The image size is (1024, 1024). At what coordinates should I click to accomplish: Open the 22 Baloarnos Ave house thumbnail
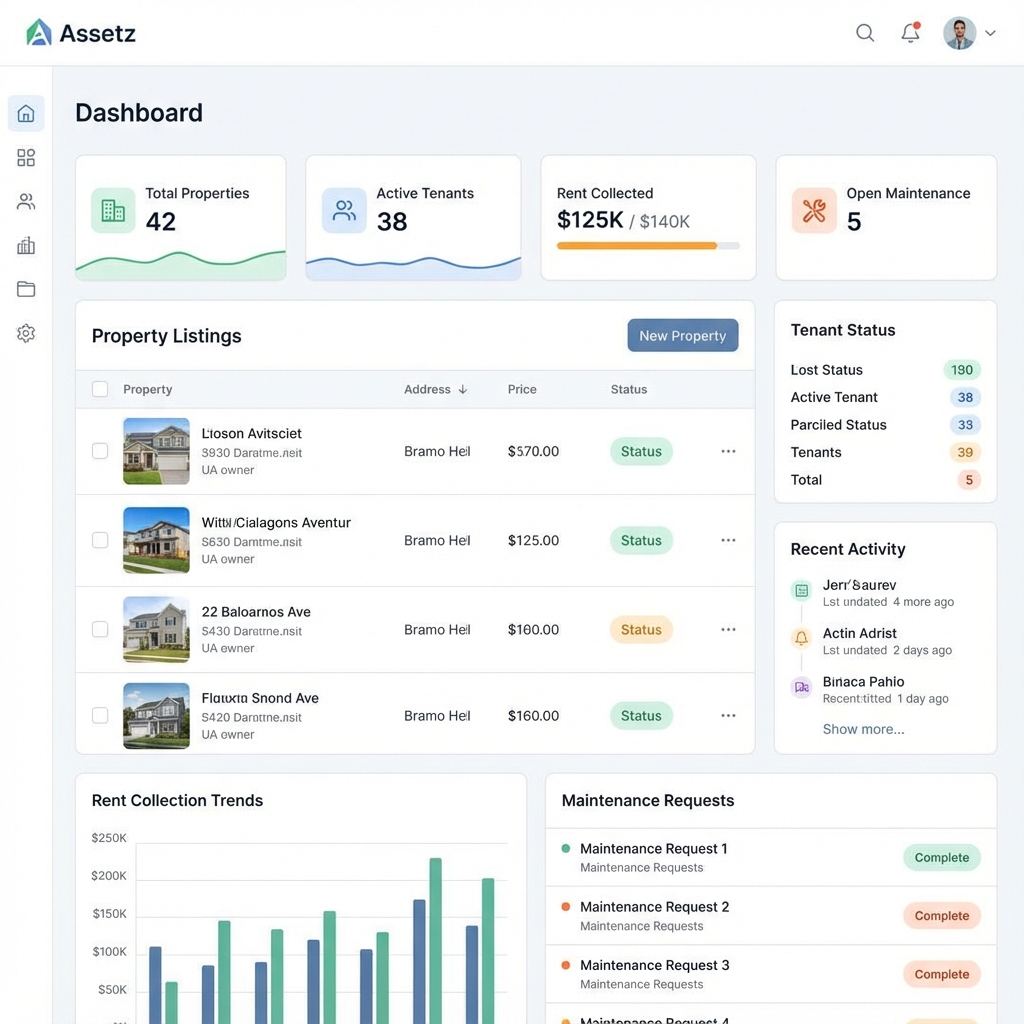pos(156,629)
